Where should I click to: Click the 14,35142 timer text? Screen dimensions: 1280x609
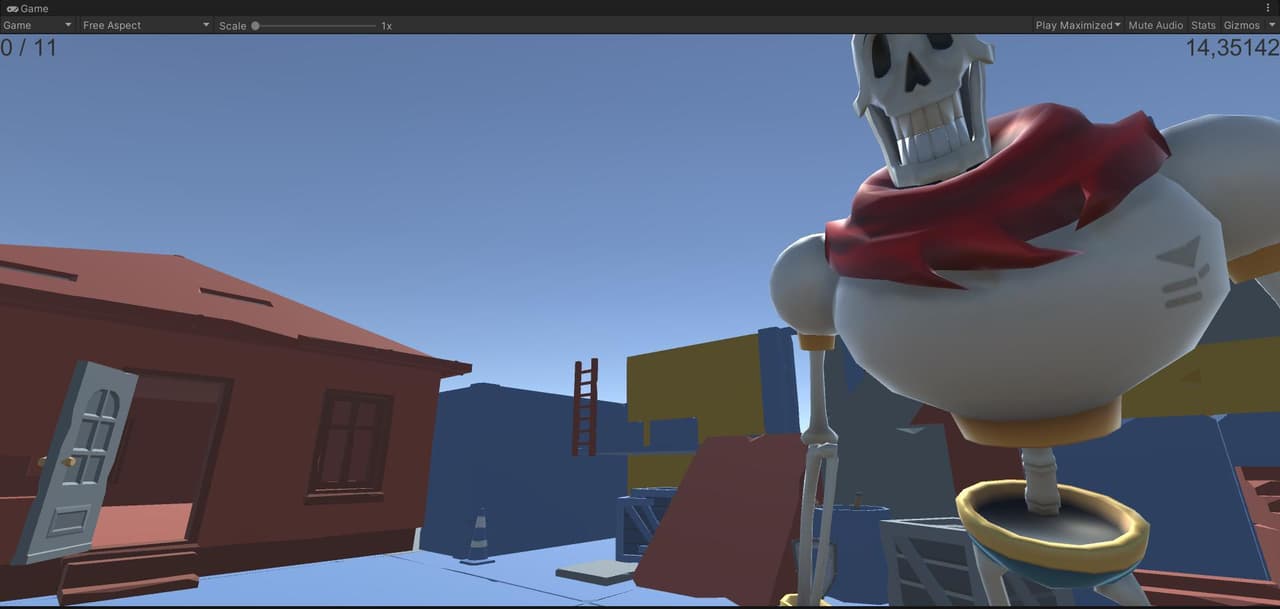click(1232, 48)
